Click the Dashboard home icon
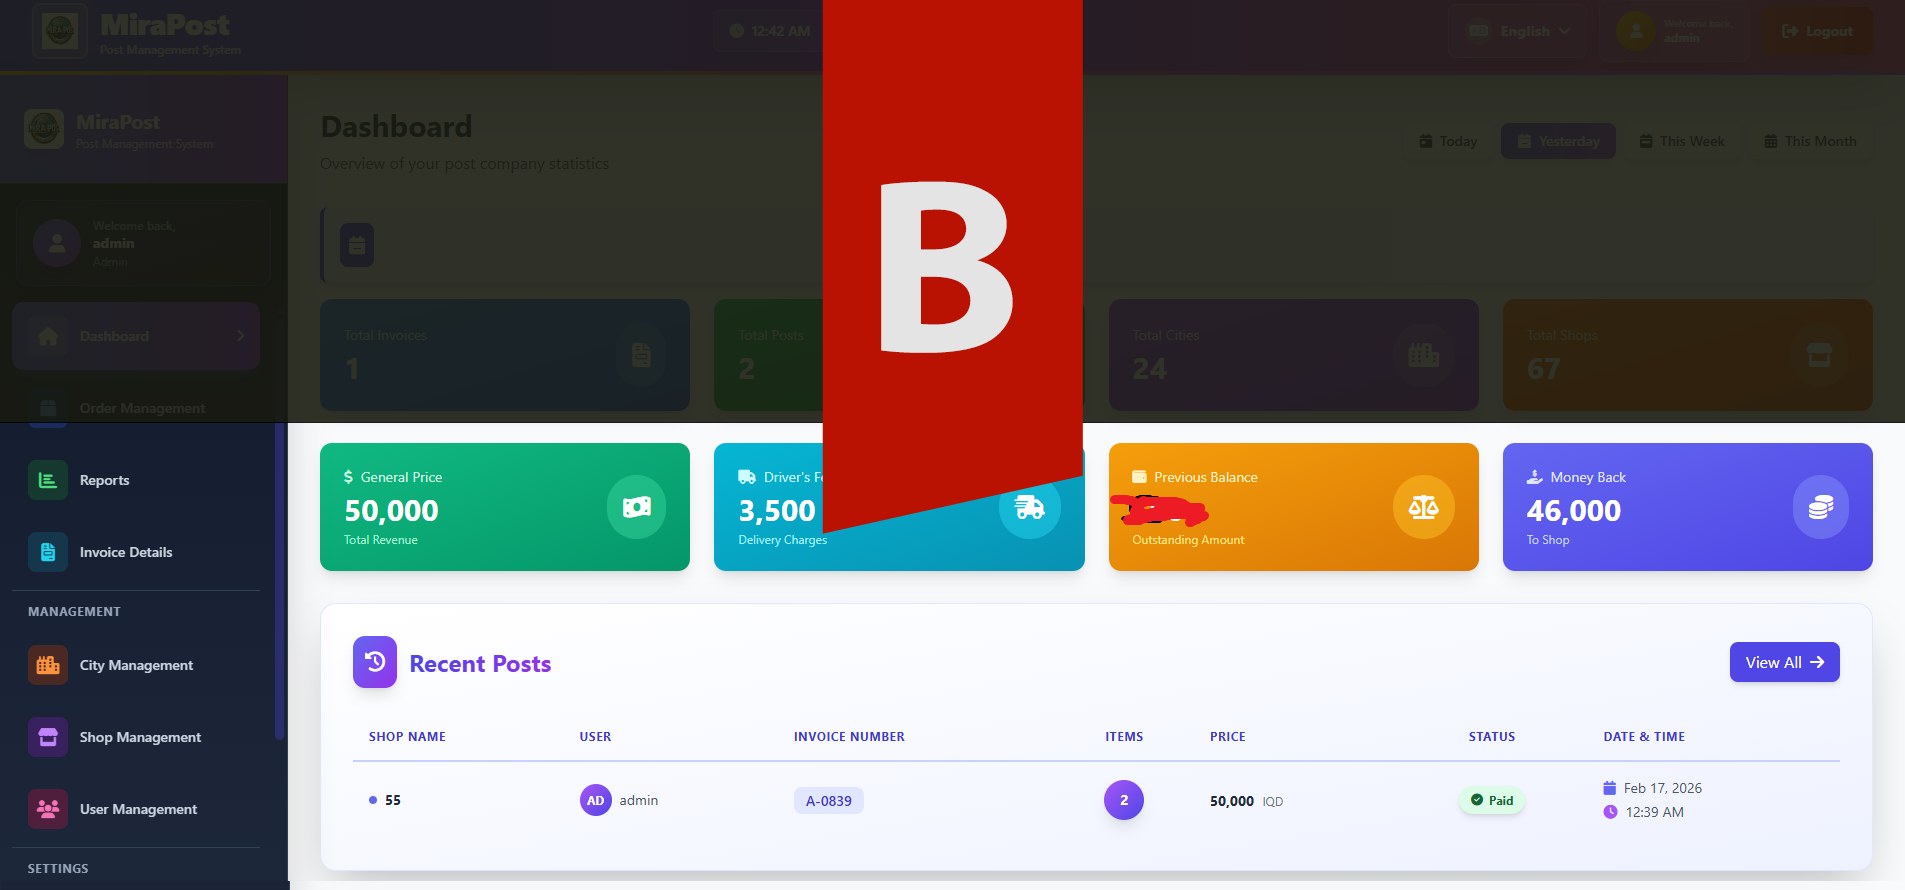Viewport: 1905px width, 890px height. 48,336
